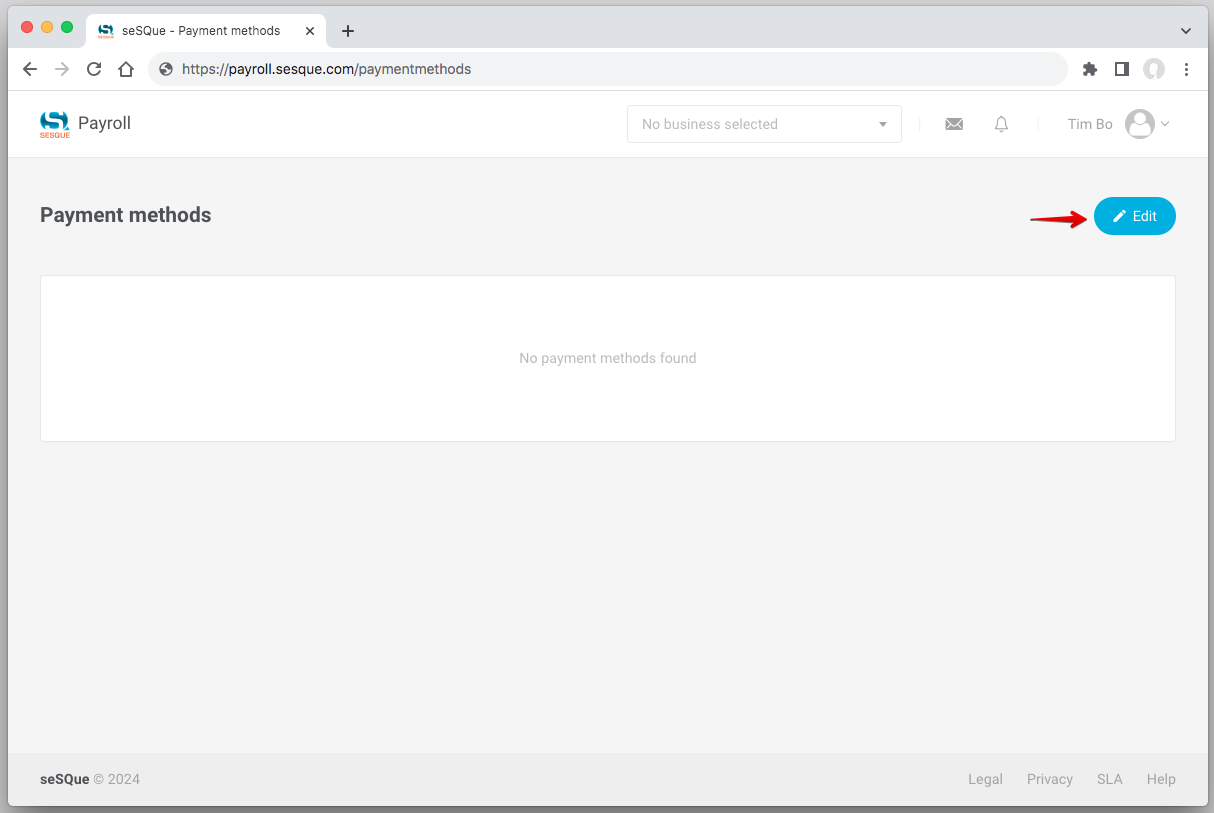Open the Legal footer link
1214x813 pixels.
coord(985,779)
